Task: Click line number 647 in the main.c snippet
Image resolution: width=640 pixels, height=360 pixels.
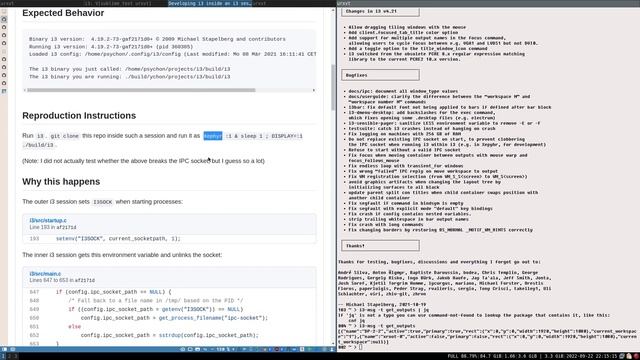Action: pos(34,292)
